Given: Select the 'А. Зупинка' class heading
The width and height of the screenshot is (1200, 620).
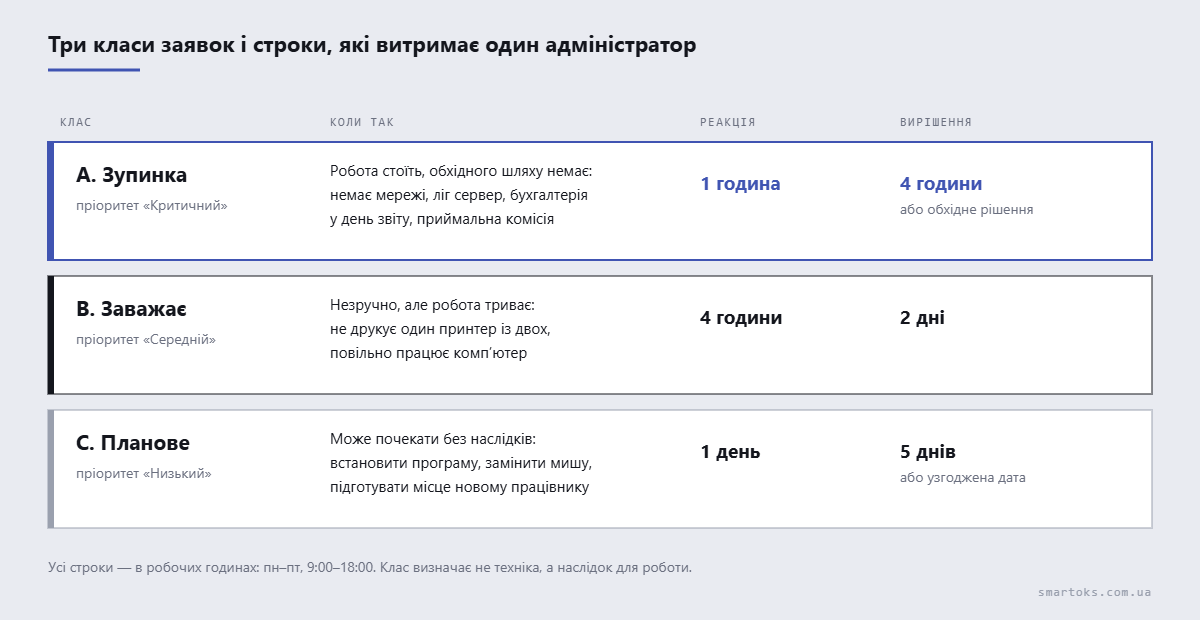Looking at the screenshot, I should [132, 175].
